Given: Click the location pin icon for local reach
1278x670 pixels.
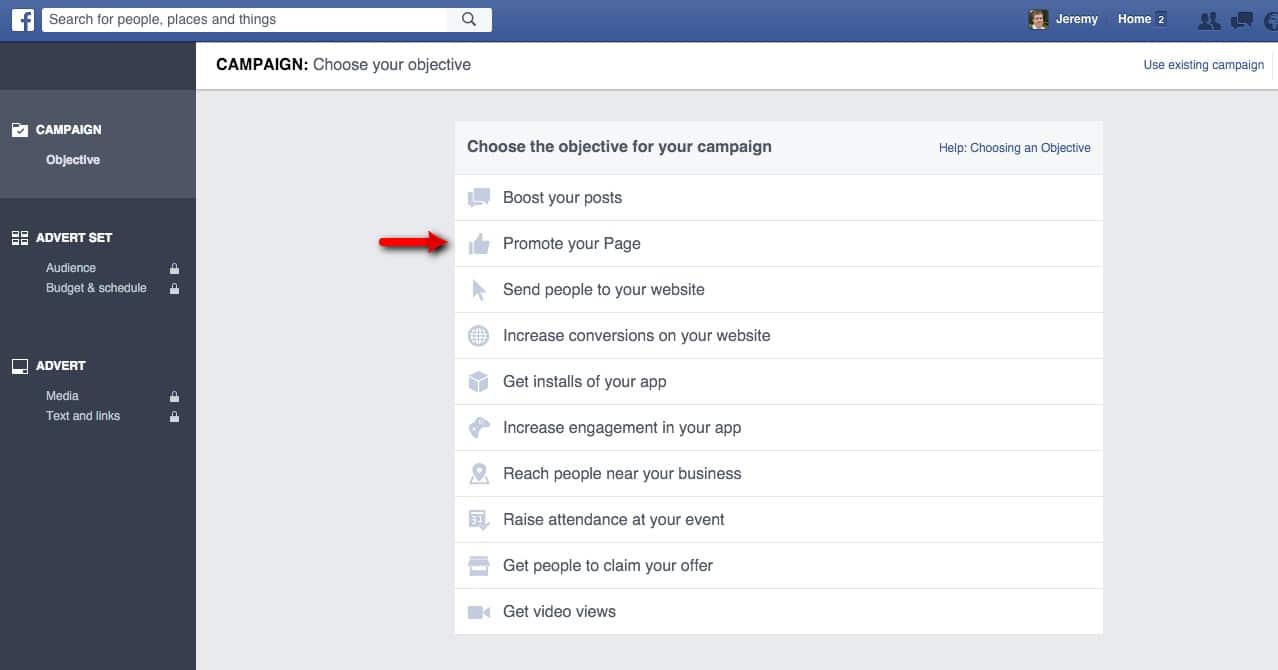Looking at the screenshot, I should click(x=479, y=474).
